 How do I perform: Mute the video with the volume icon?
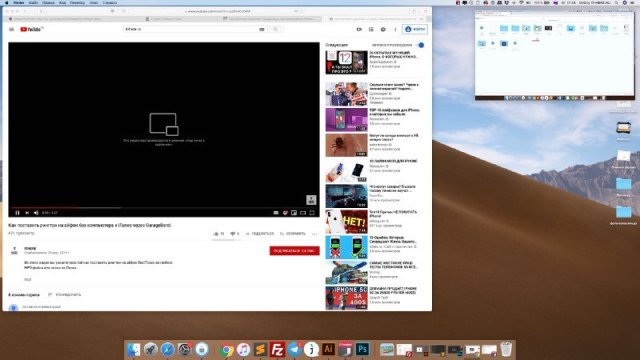click(x=36, y=213)
